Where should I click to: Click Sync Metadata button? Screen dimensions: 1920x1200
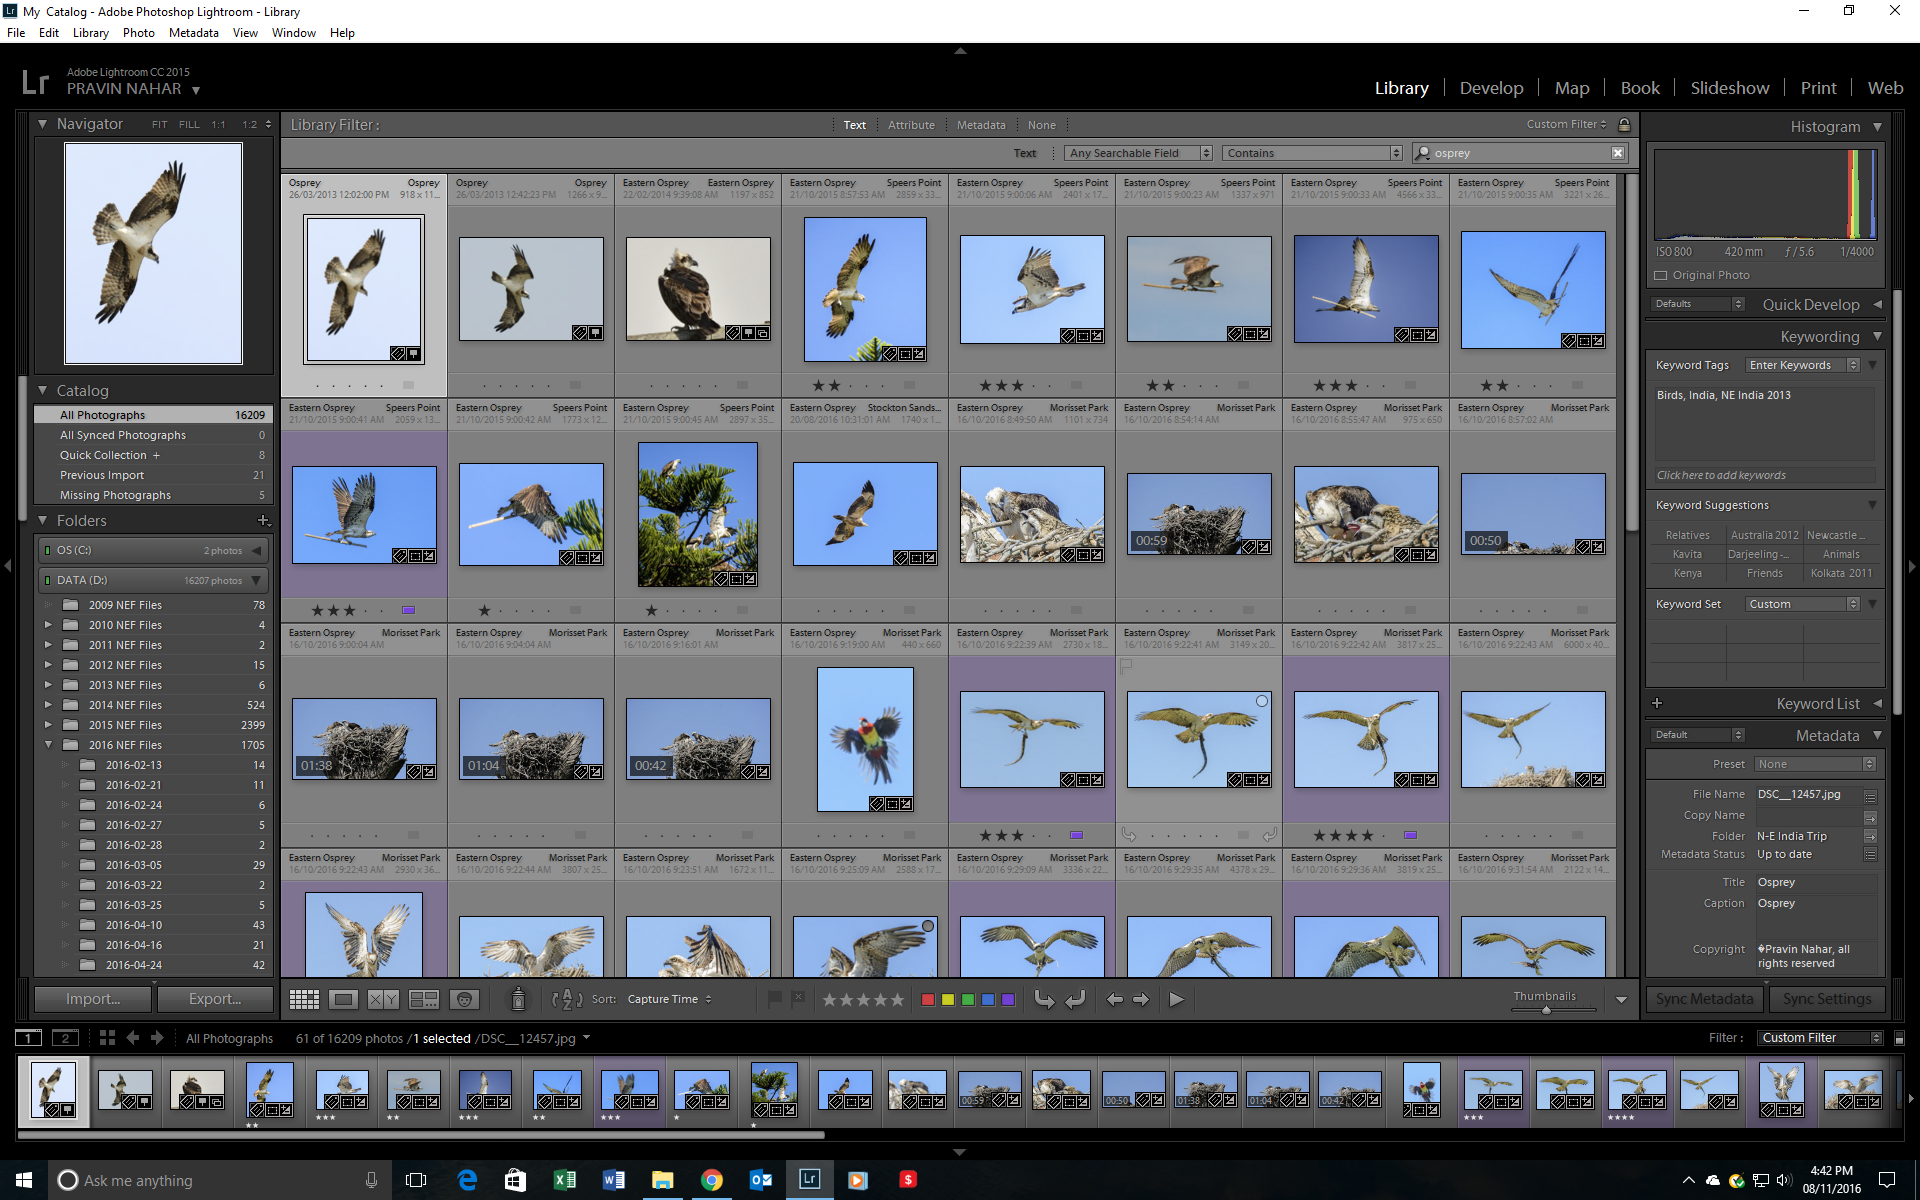pyautogui.click(x=1705, y=999)
